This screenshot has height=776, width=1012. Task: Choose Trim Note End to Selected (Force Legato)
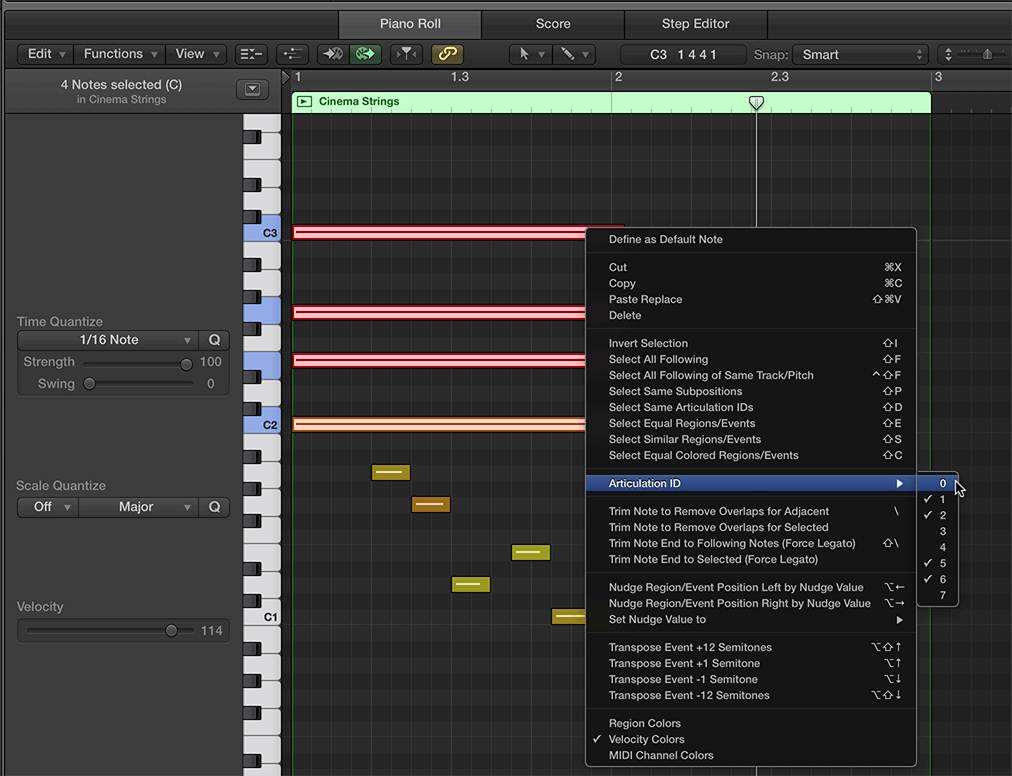pos(751,560)
